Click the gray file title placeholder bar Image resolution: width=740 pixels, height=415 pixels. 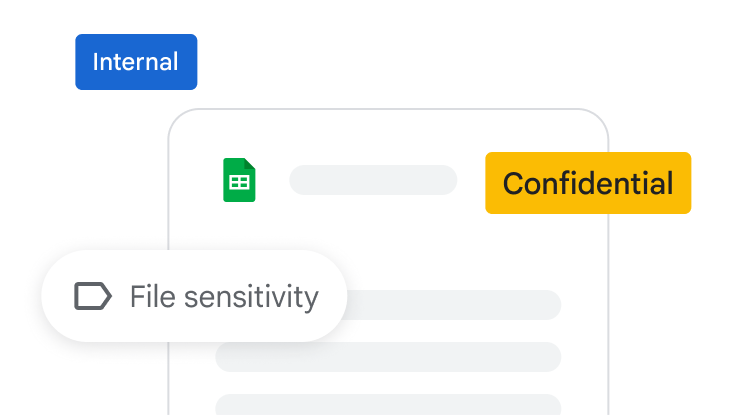point(373,180)
